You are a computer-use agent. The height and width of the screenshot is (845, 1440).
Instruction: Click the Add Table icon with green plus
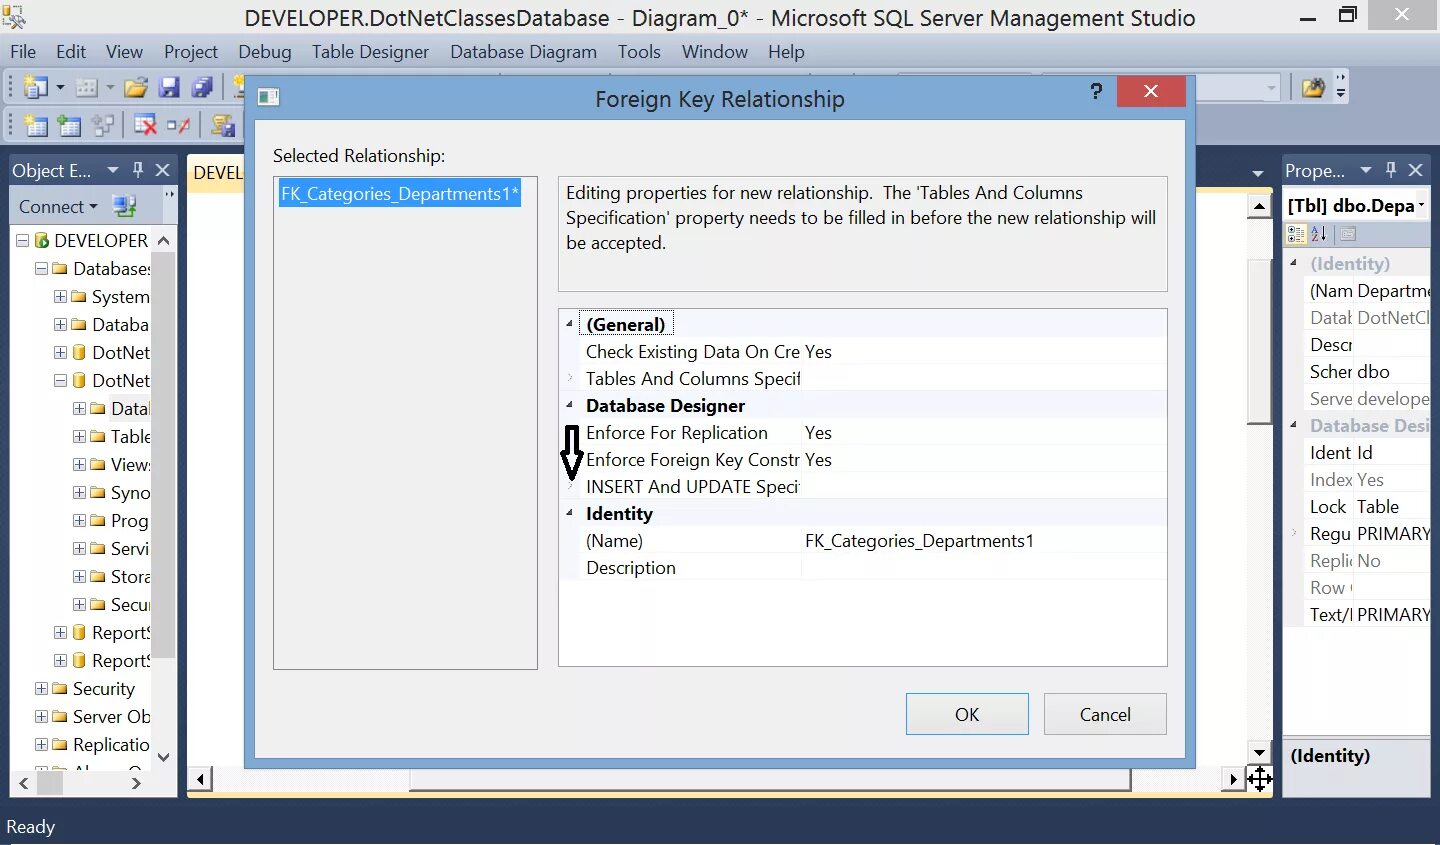point(69,125)
